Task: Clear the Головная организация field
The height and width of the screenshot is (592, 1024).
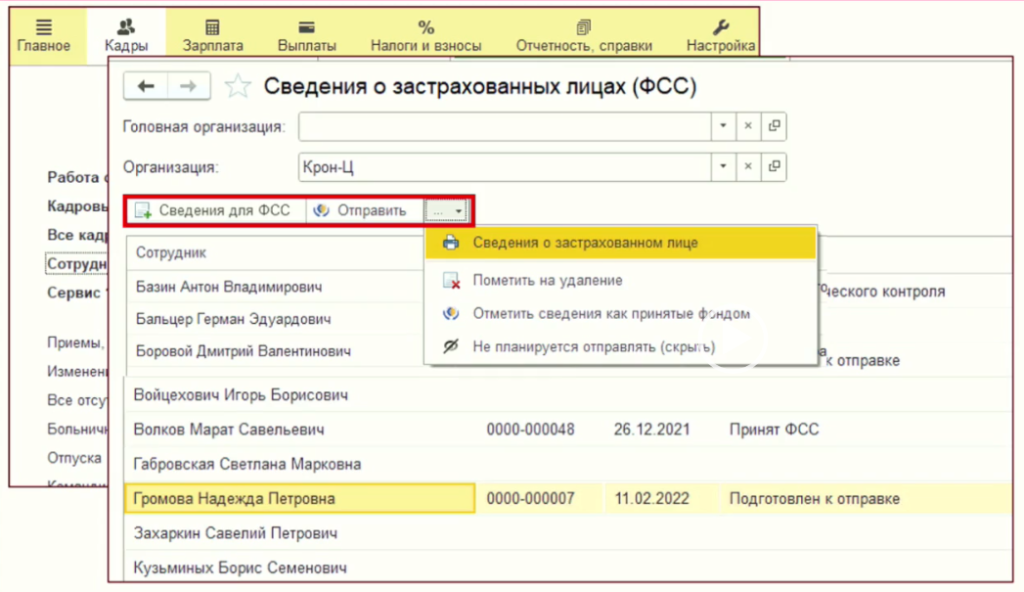Action: (x=748, y=127)
